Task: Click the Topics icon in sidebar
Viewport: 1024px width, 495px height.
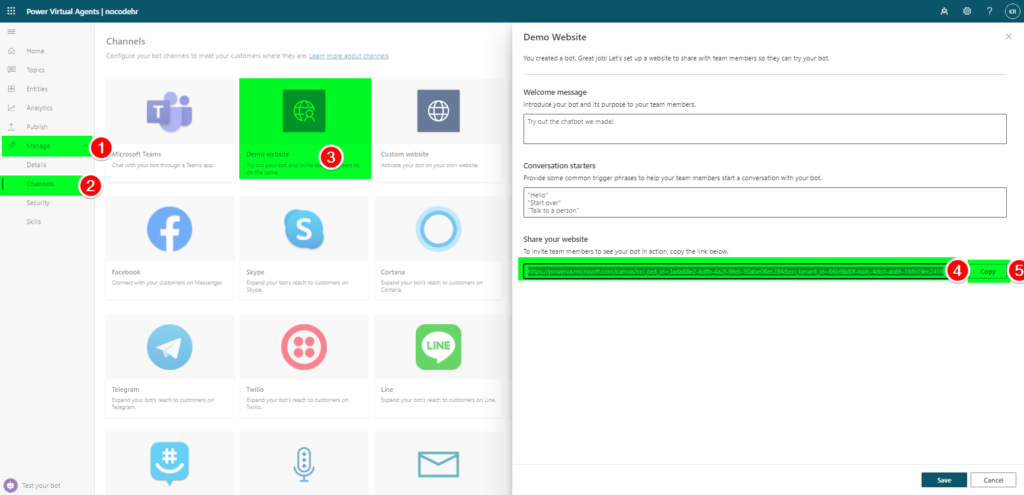Action: [11, 70]
